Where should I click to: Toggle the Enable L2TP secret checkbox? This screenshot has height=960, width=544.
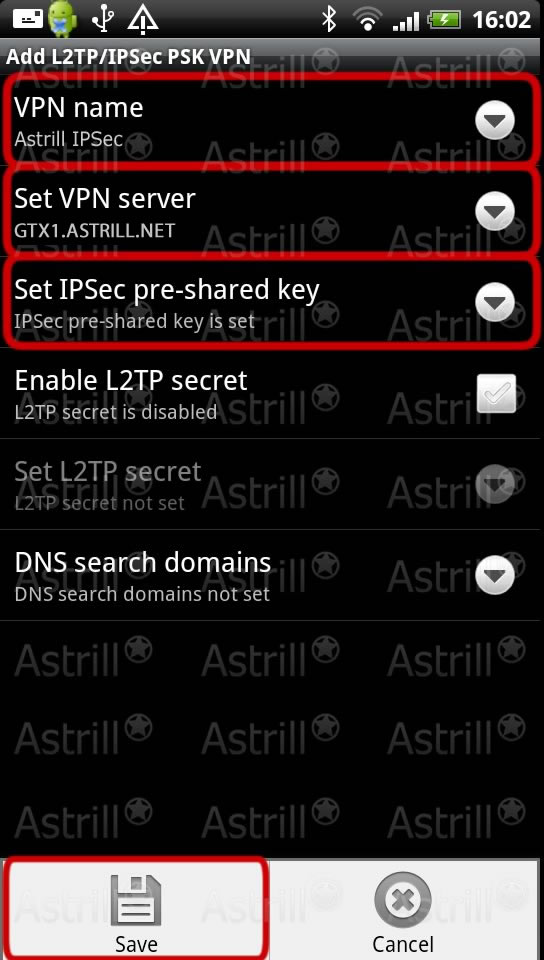click(496, 394)
